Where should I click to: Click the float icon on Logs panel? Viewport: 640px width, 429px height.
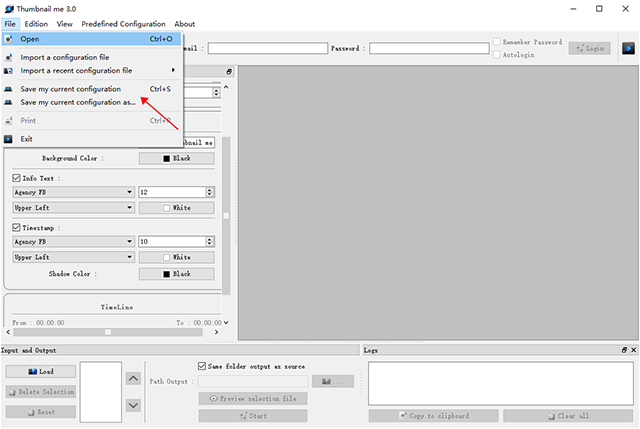coord(624,350)
